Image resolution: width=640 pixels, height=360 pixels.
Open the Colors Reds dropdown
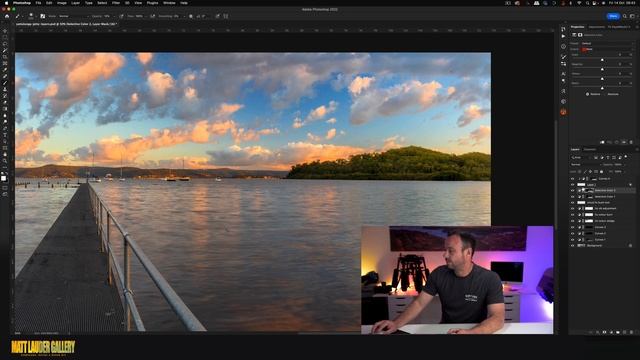click(607, 49)
